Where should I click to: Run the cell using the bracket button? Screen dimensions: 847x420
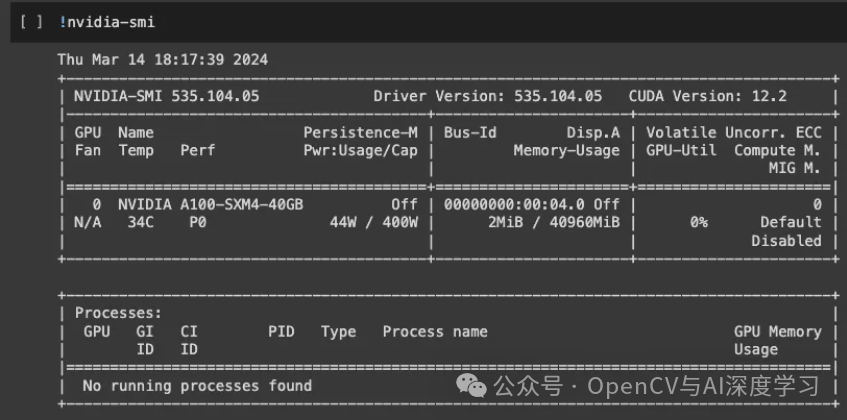[31, 22]
